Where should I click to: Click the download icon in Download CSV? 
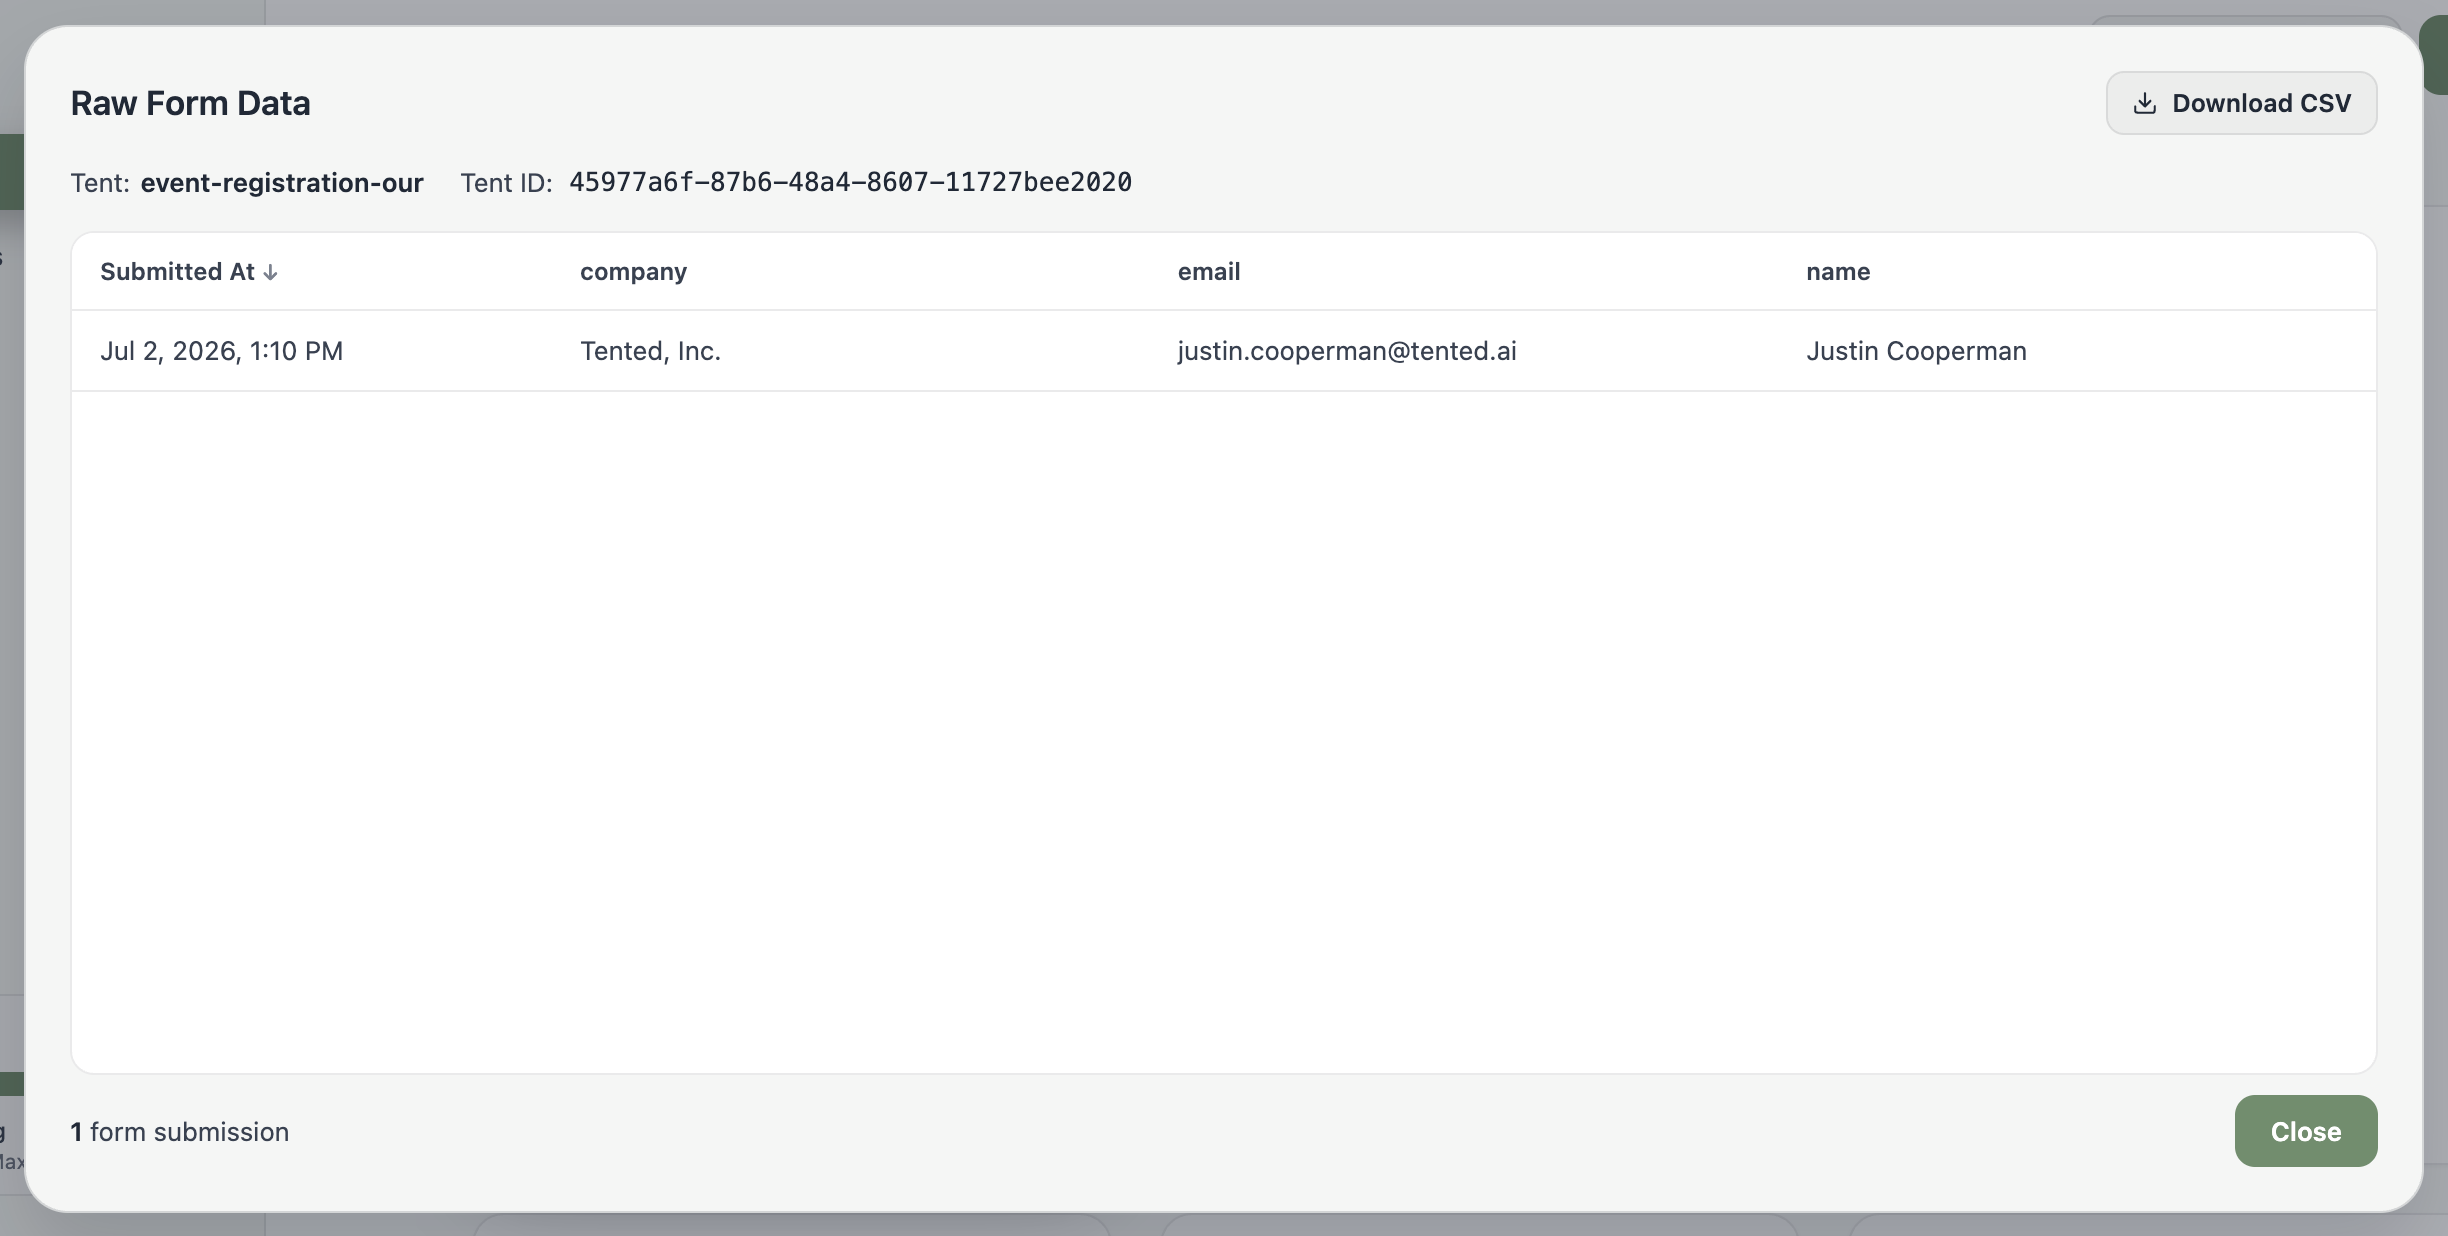click(x=2145, y=104)
